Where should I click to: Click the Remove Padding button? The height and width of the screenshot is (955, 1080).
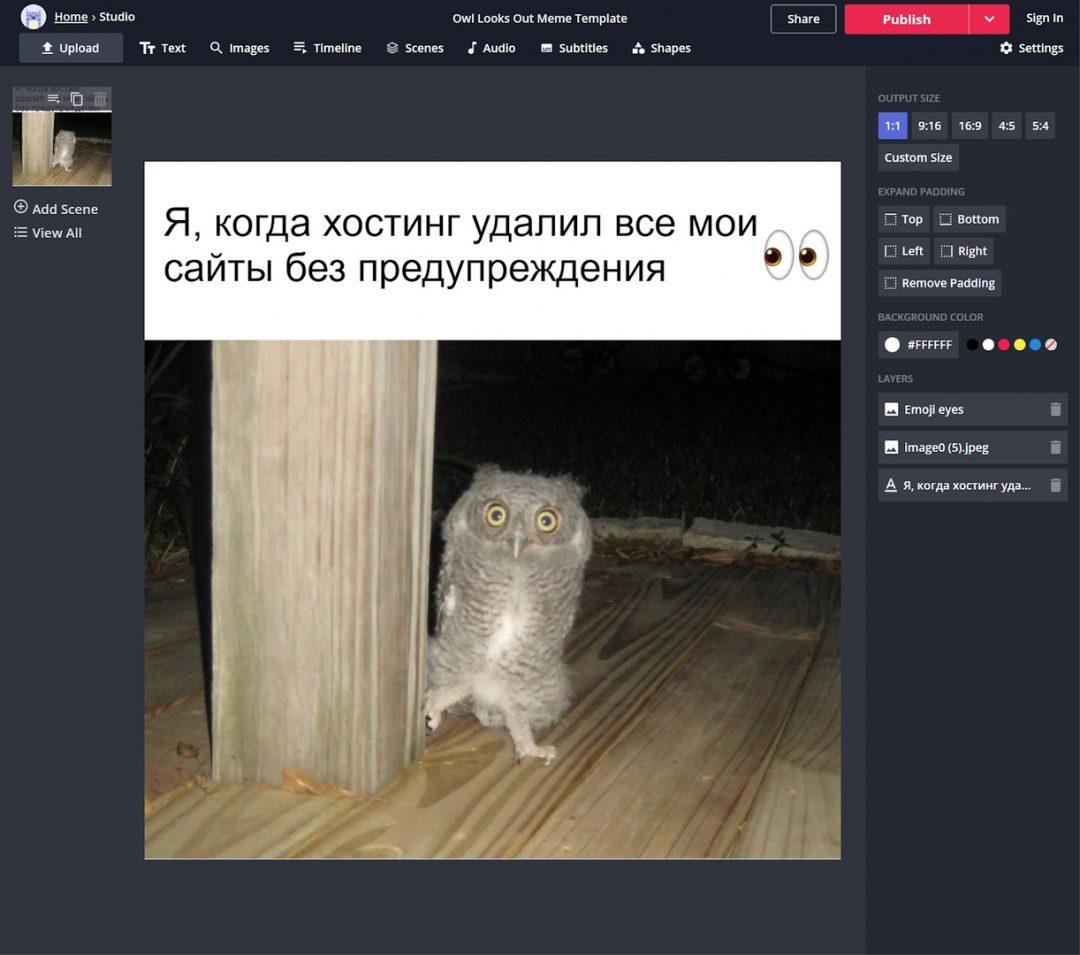click(x=939, y=282)
